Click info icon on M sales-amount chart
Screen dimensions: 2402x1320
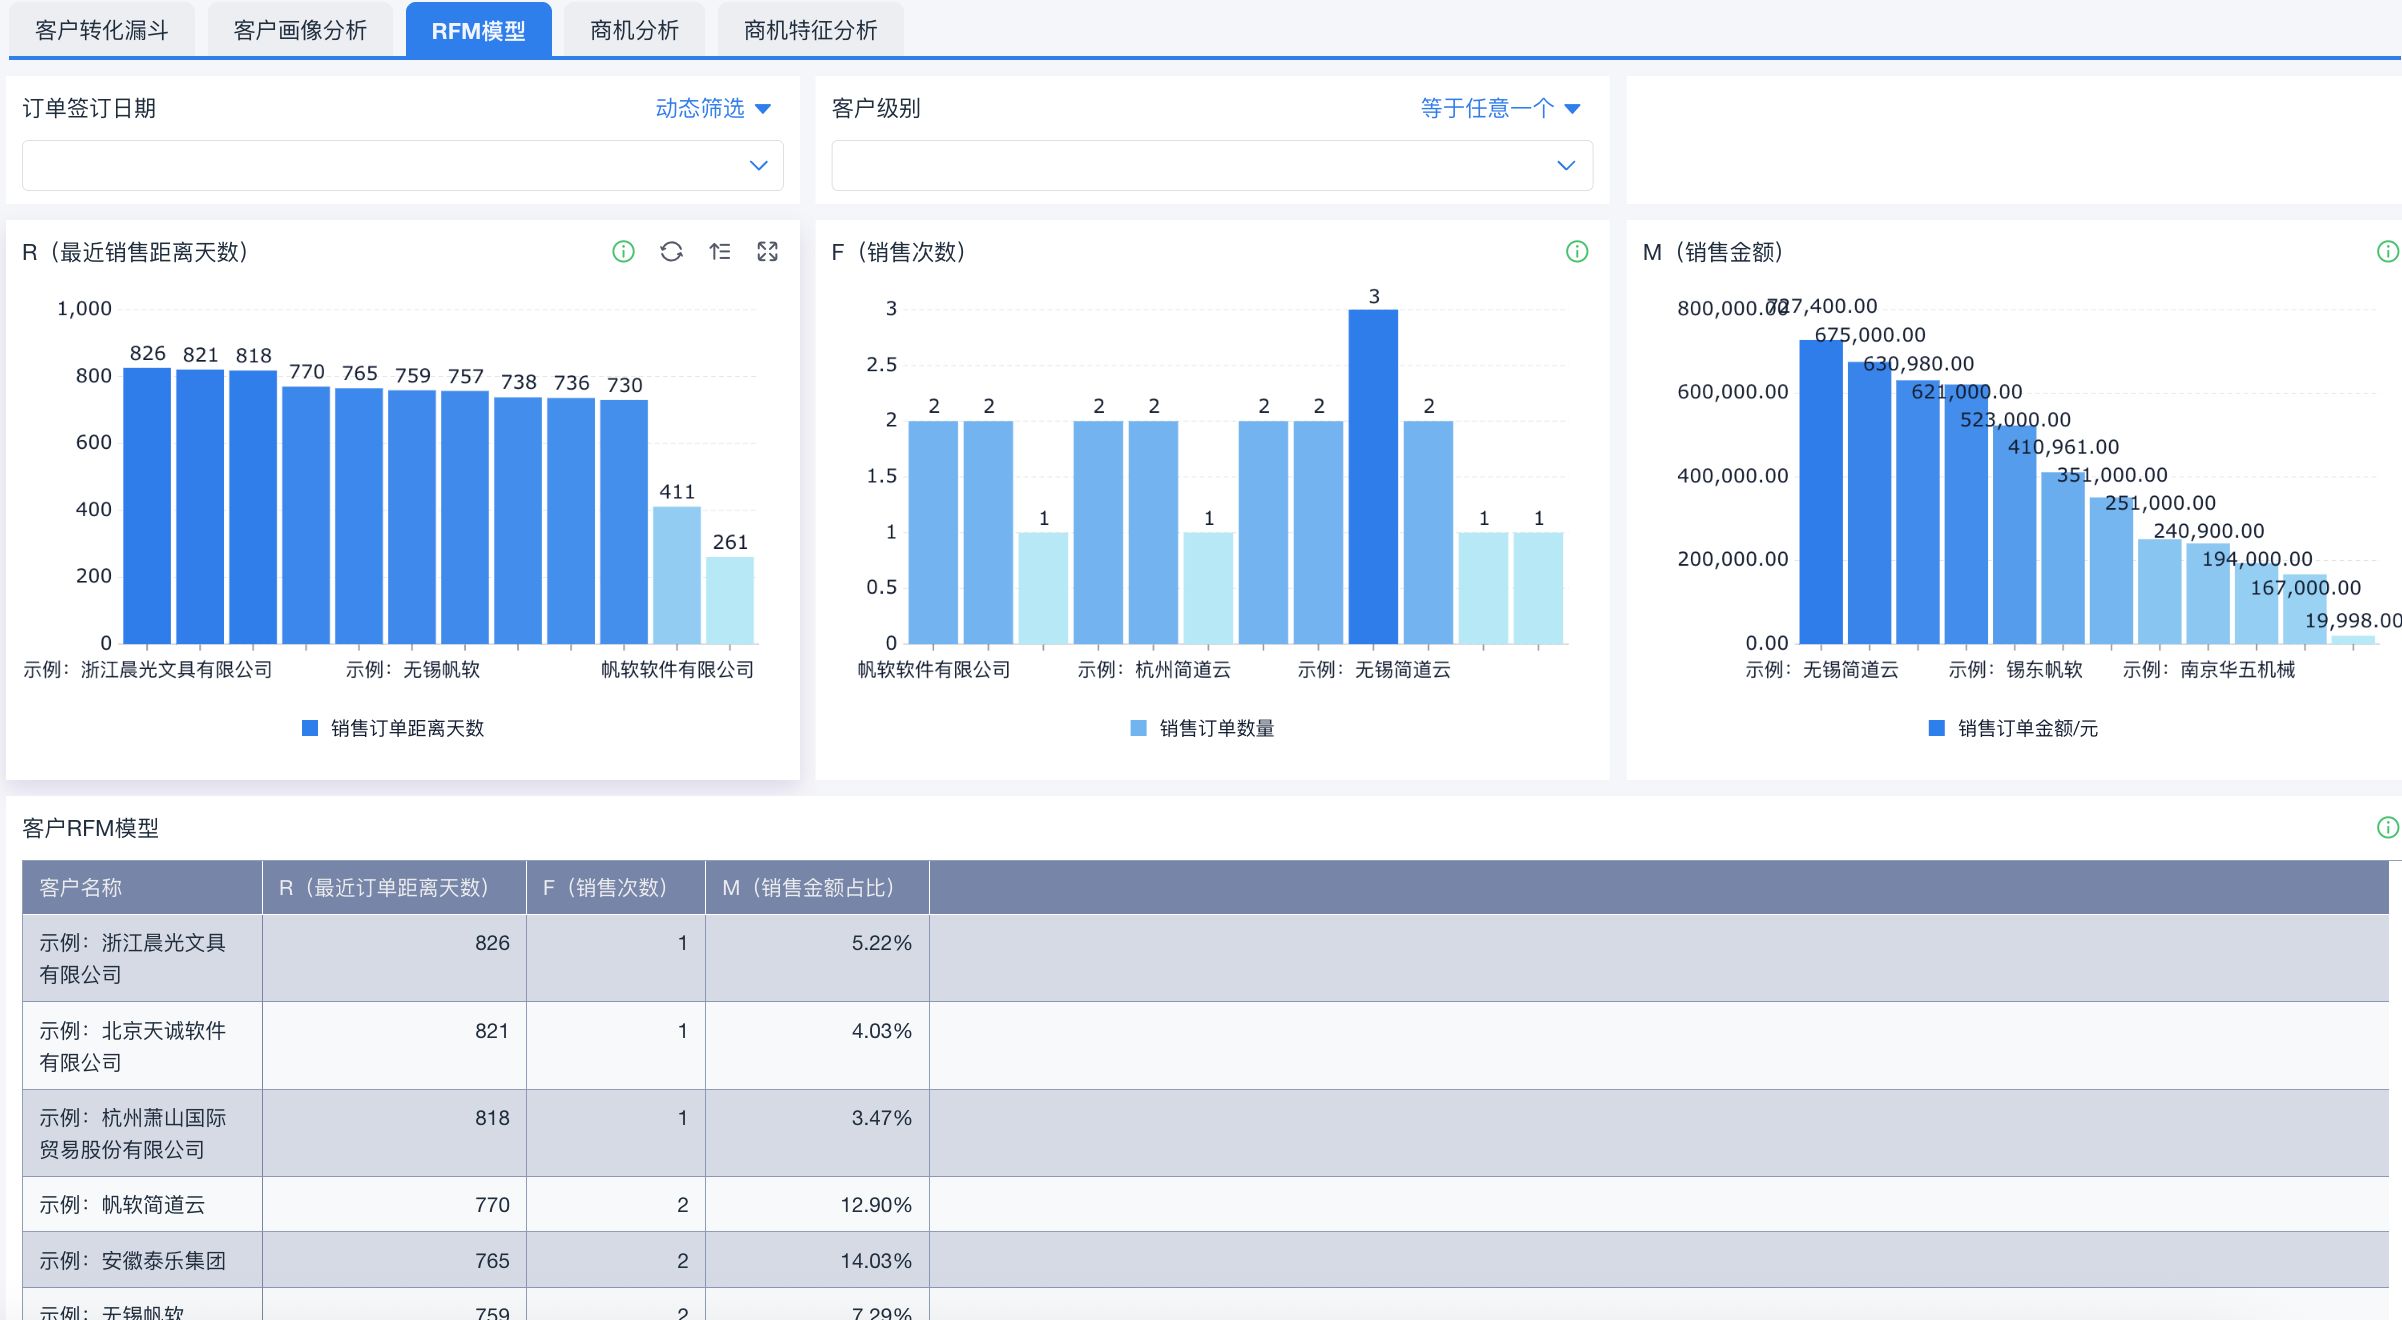click(2387, 252)
